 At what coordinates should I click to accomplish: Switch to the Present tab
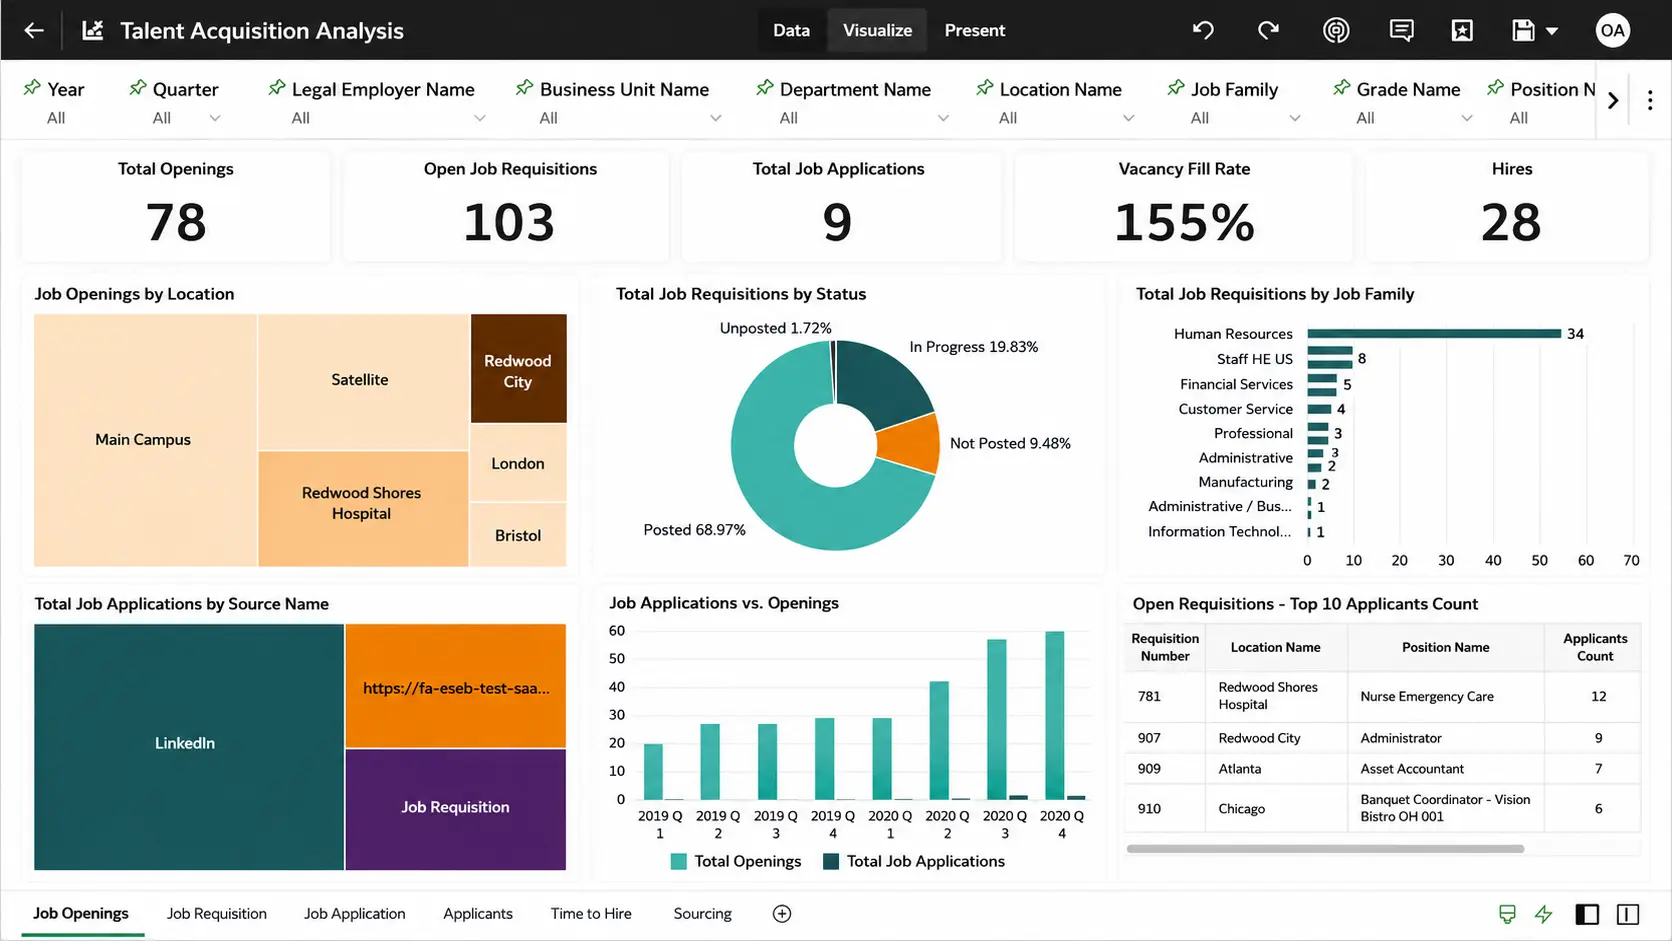pos(974,30)
